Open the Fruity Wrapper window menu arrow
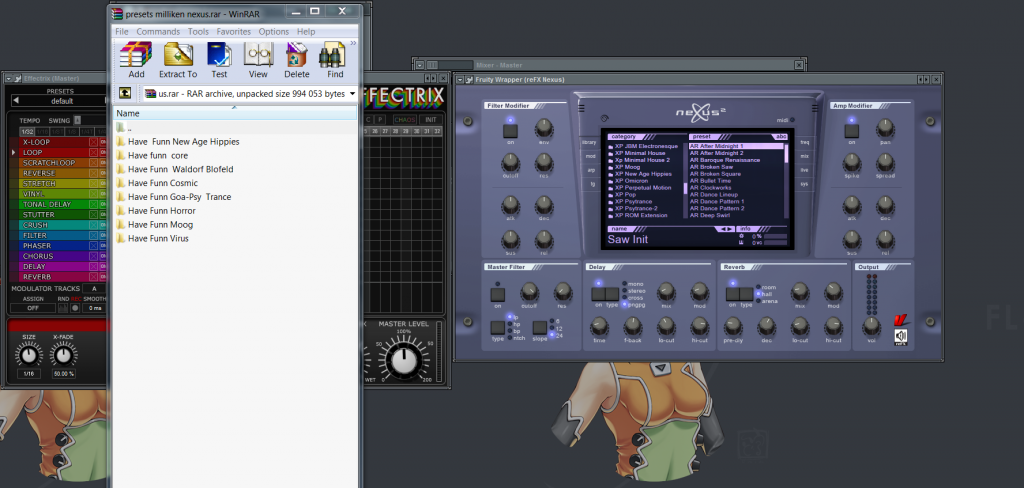Image resolution: width=1024 pixels, height=488 pixels. (460, 80)
